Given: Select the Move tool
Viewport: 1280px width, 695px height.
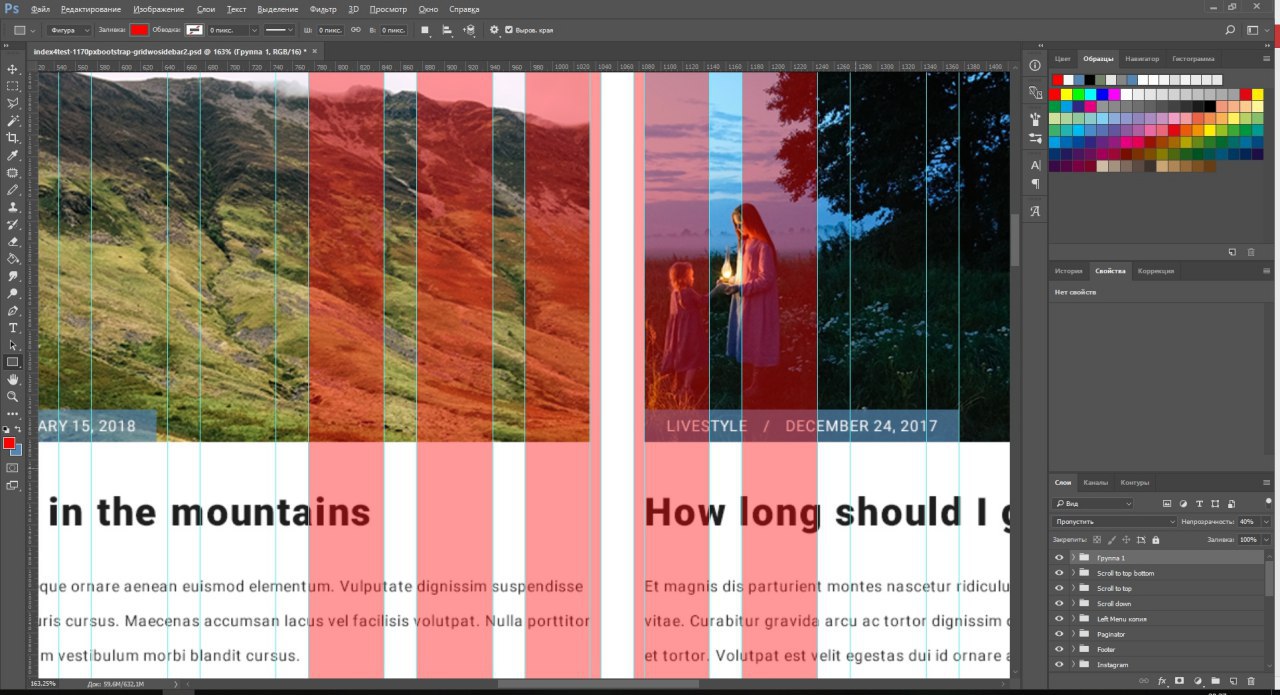Looking at the screenshot, I should (13, 69).
